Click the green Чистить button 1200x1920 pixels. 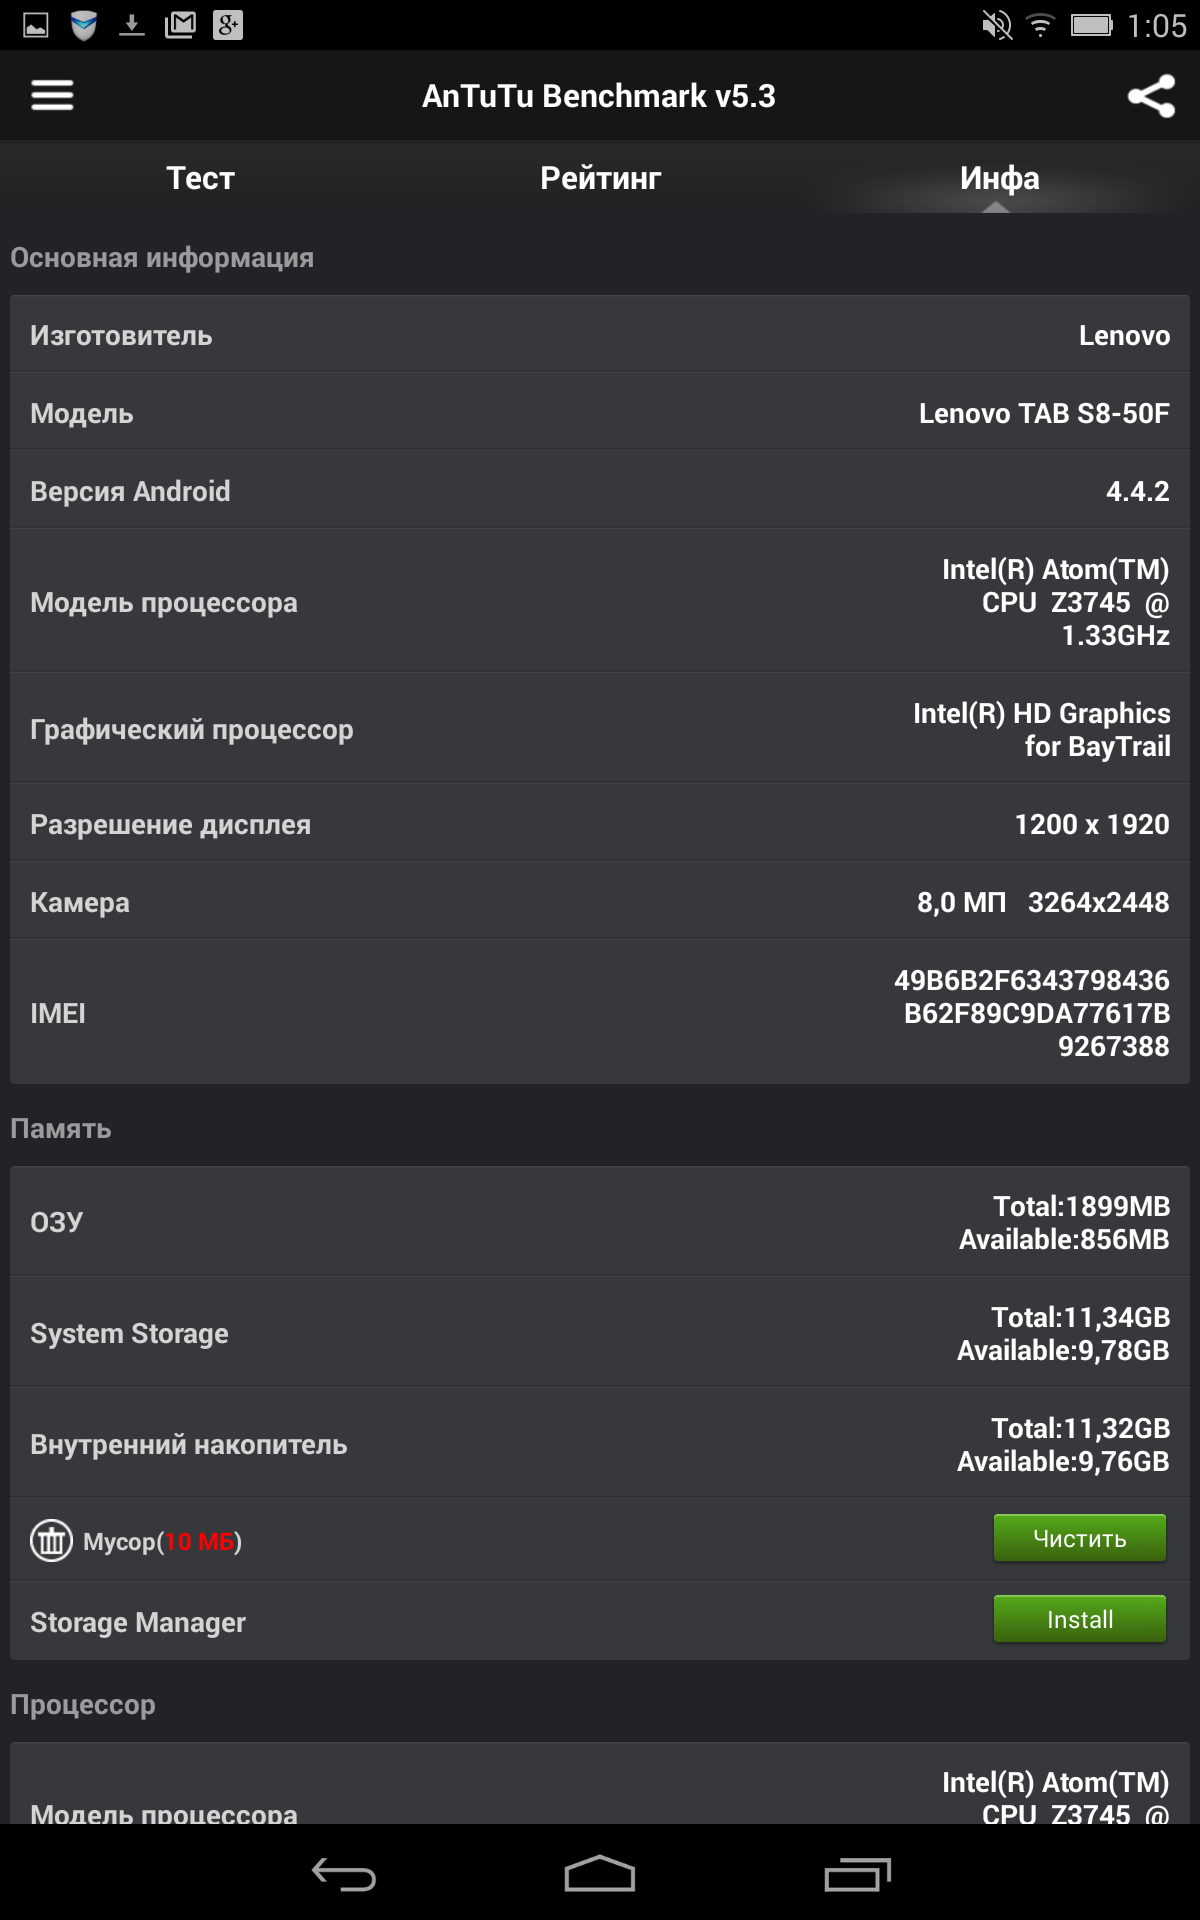[1080, 1538]
